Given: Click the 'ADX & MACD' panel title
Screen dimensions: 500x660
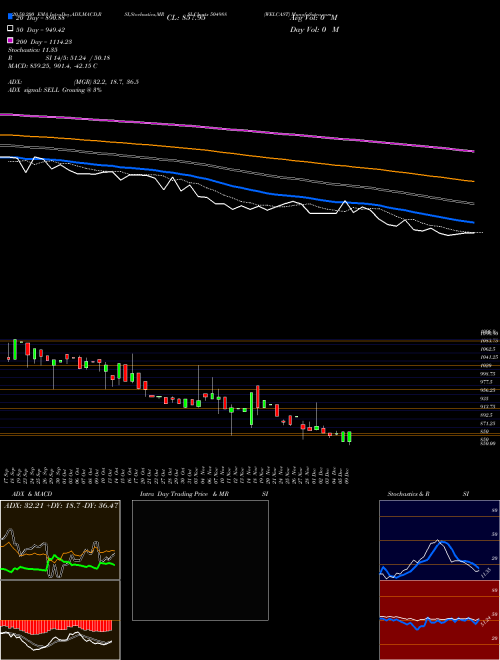Looking at the screenshot, I should point(32,494).
